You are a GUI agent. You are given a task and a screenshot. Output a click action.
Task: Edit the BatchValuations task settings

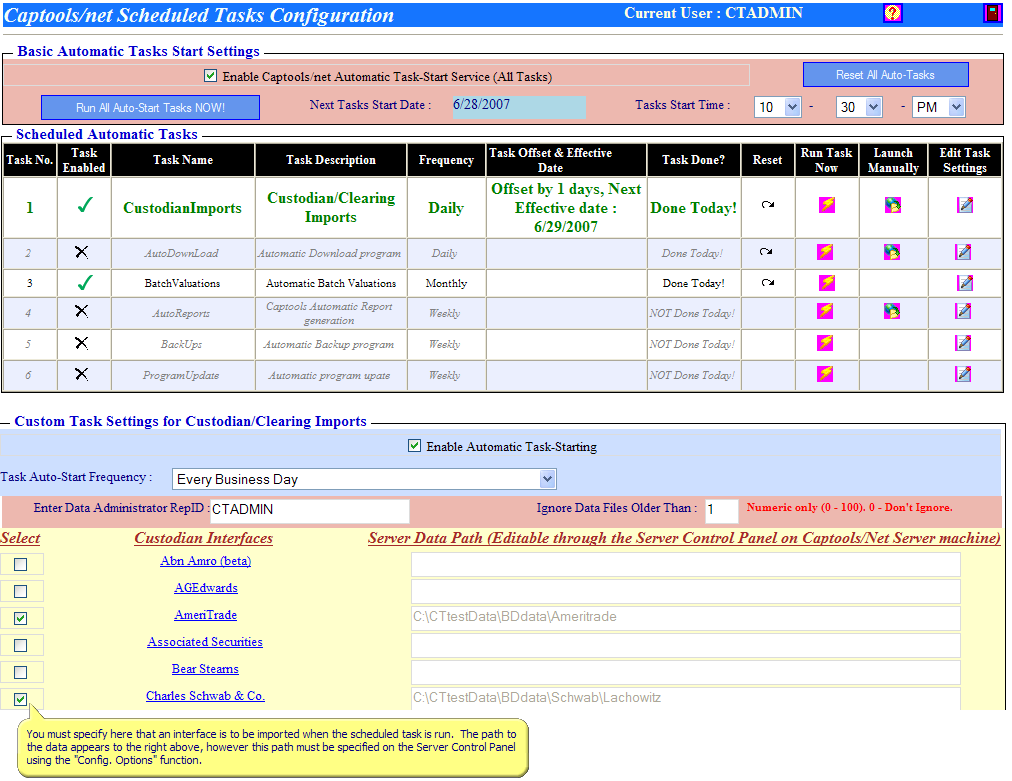[x=963, y=283]
